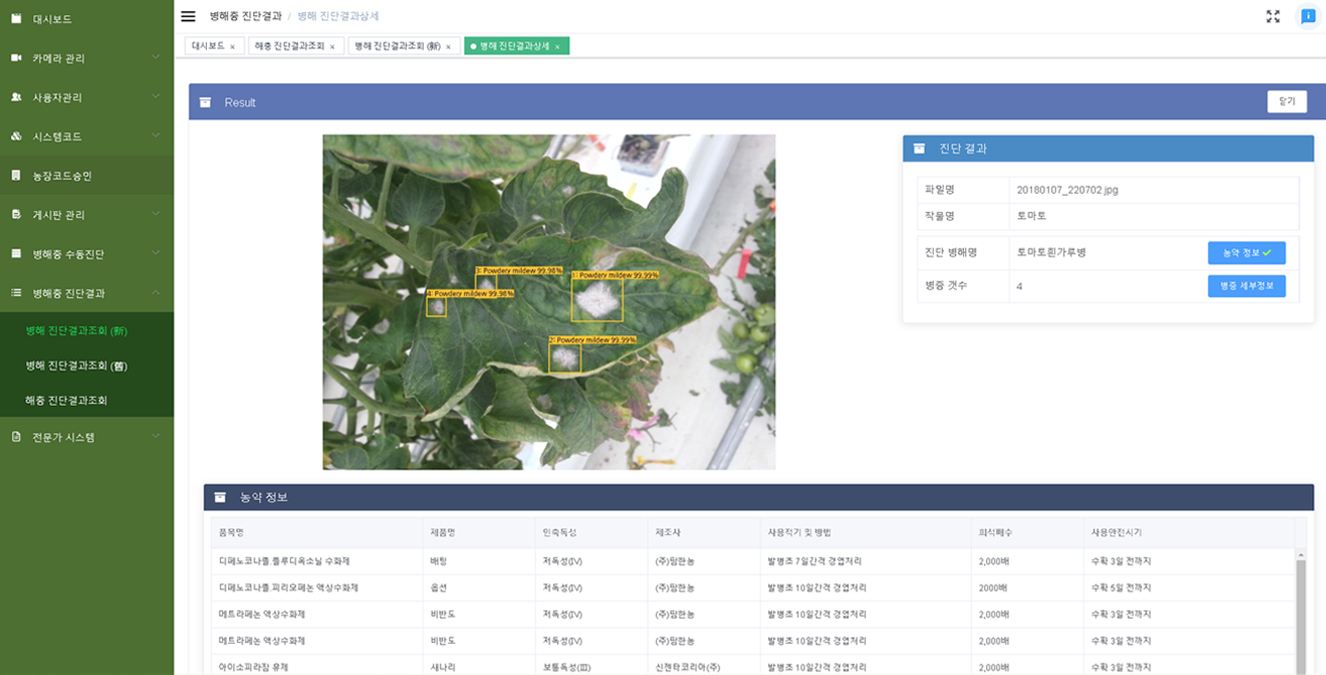Image resolution: width=1326 pixels, height=675 pixels.
Task: Expand the 게시판 관리 menu chevron
Action: (156, 214)
